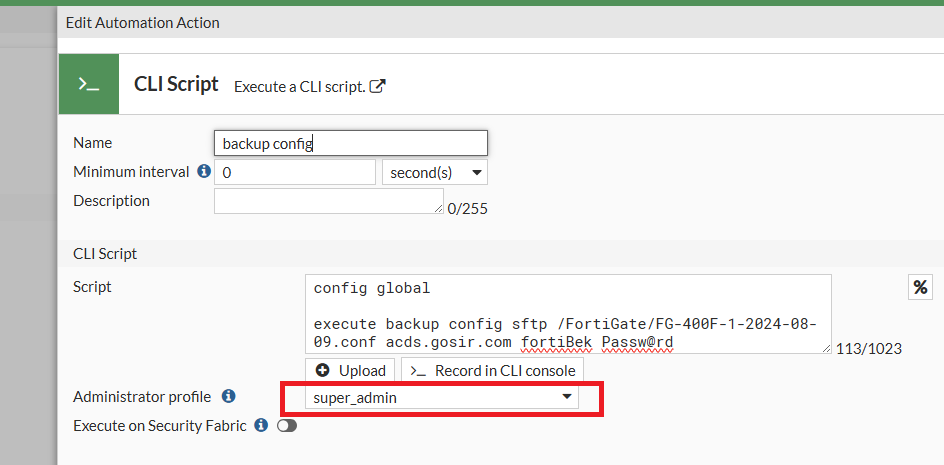This screenshot has width=944, height=465.
Task: Click the Script text area resize handle
Action: pyautogui.click(x=826, y=349)
